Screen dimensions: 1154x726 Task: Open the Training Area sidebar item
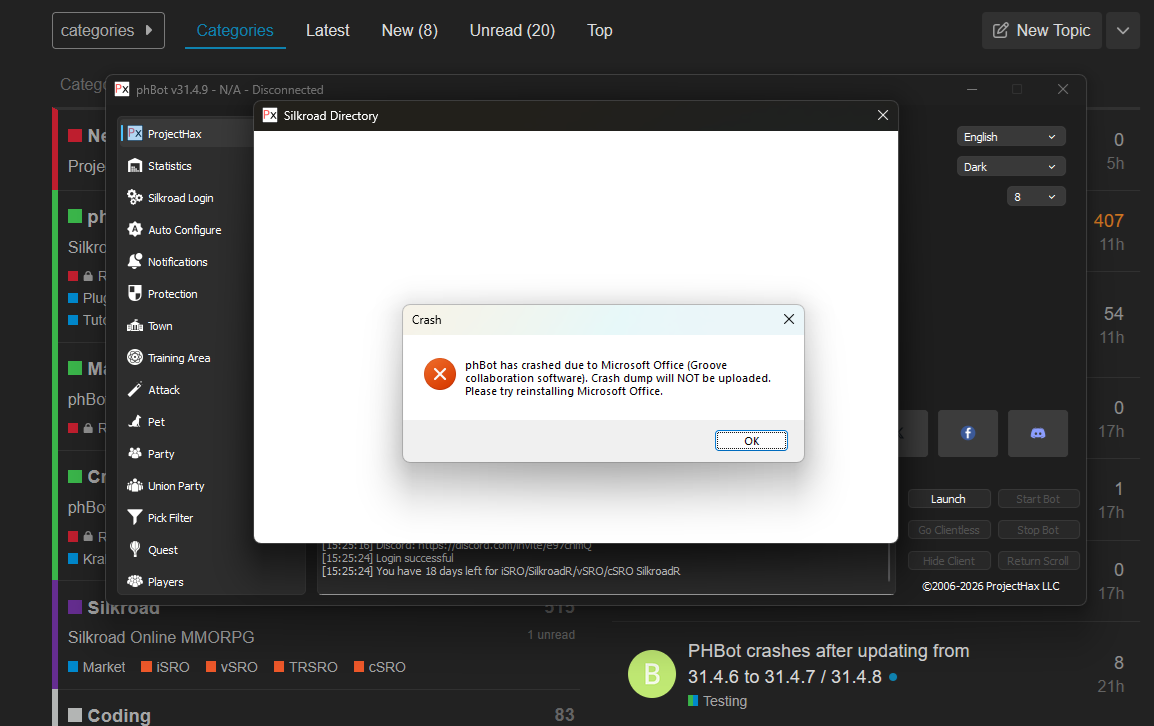pos(178,358)
